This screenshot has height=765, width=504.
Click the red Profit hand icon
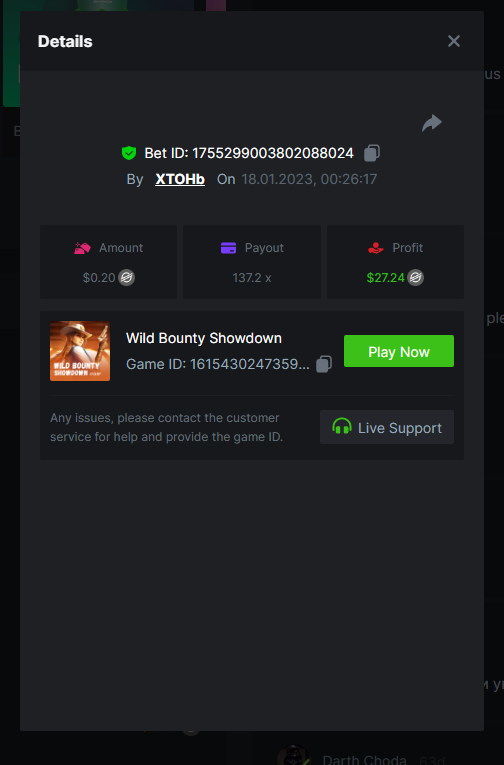pos(376,248)
